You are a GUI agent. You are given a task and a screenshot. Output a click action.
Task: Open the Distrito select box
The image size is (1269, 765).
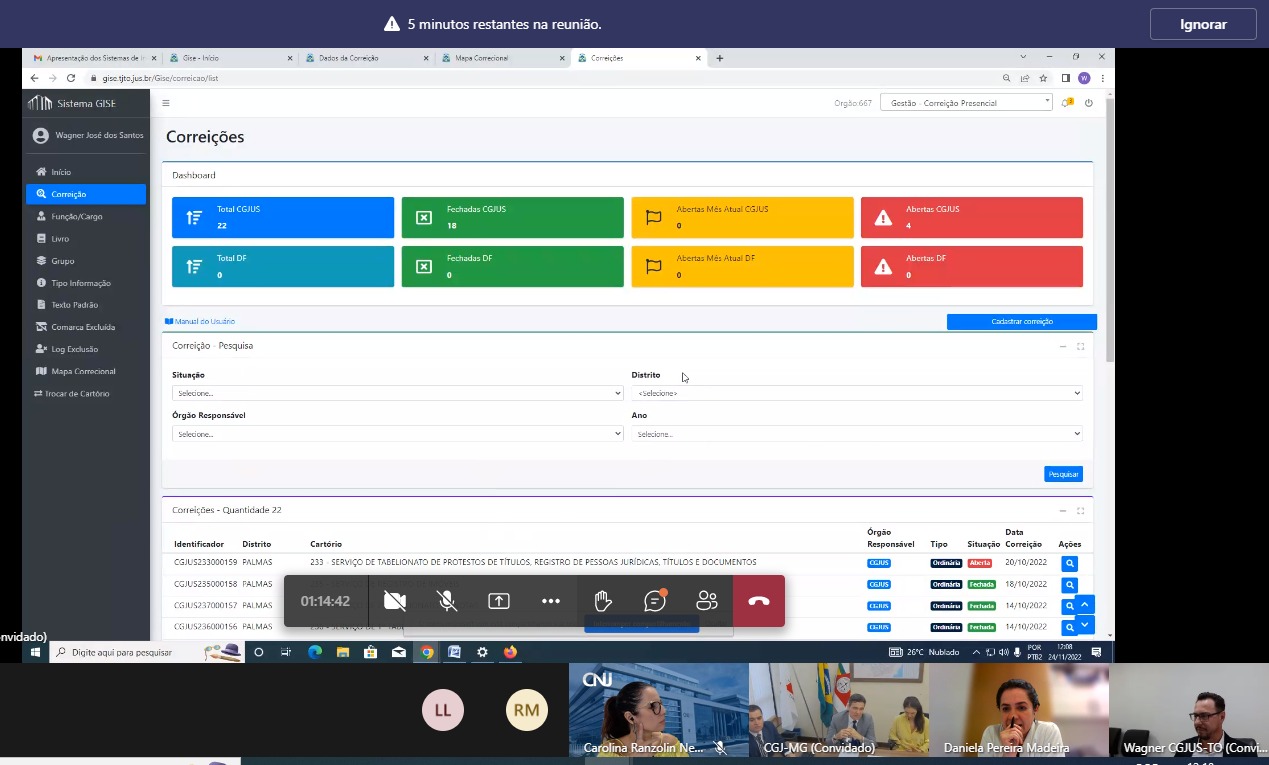(x=856, y=393)
